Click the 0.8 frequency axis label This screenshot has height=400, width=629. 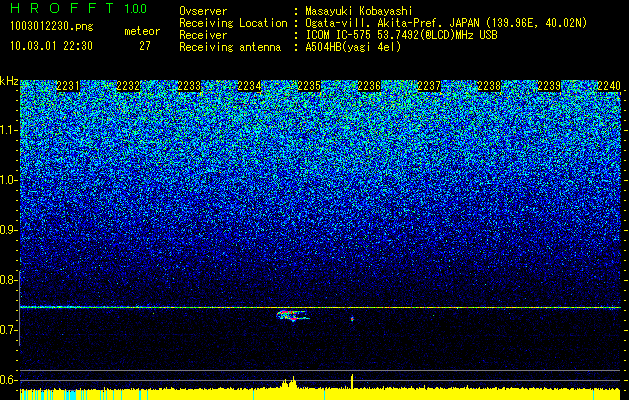[8, 280]
